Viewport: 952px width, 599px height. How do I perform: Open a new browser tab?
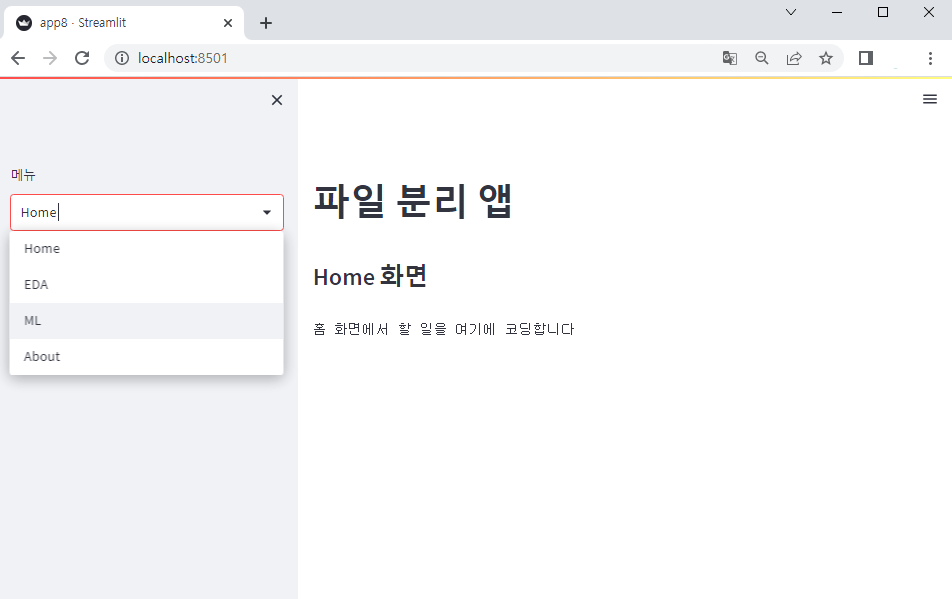[265, 23]
